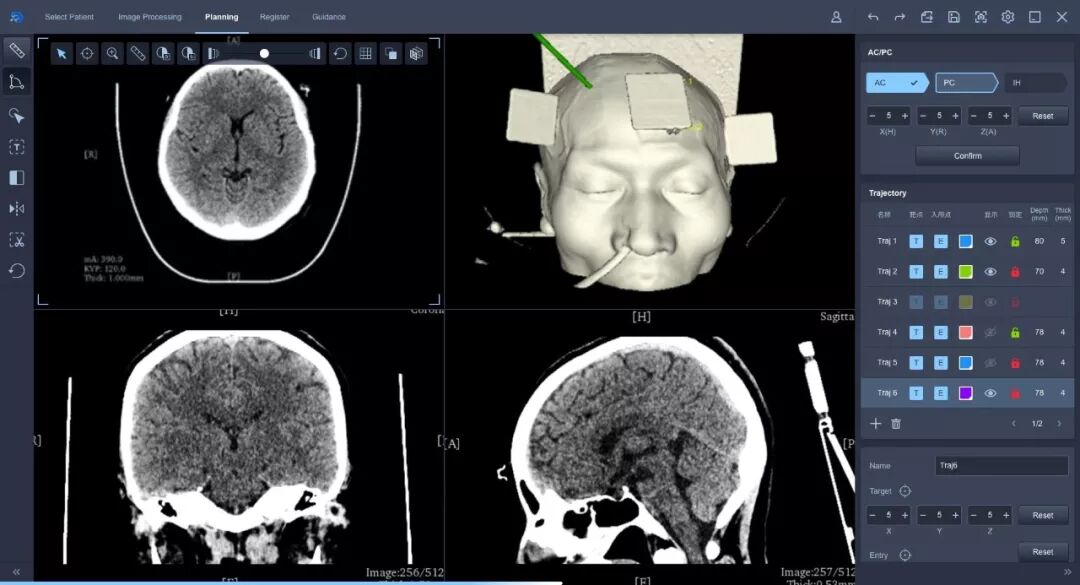Open the Guidance tab

click(x=329, y=17)
